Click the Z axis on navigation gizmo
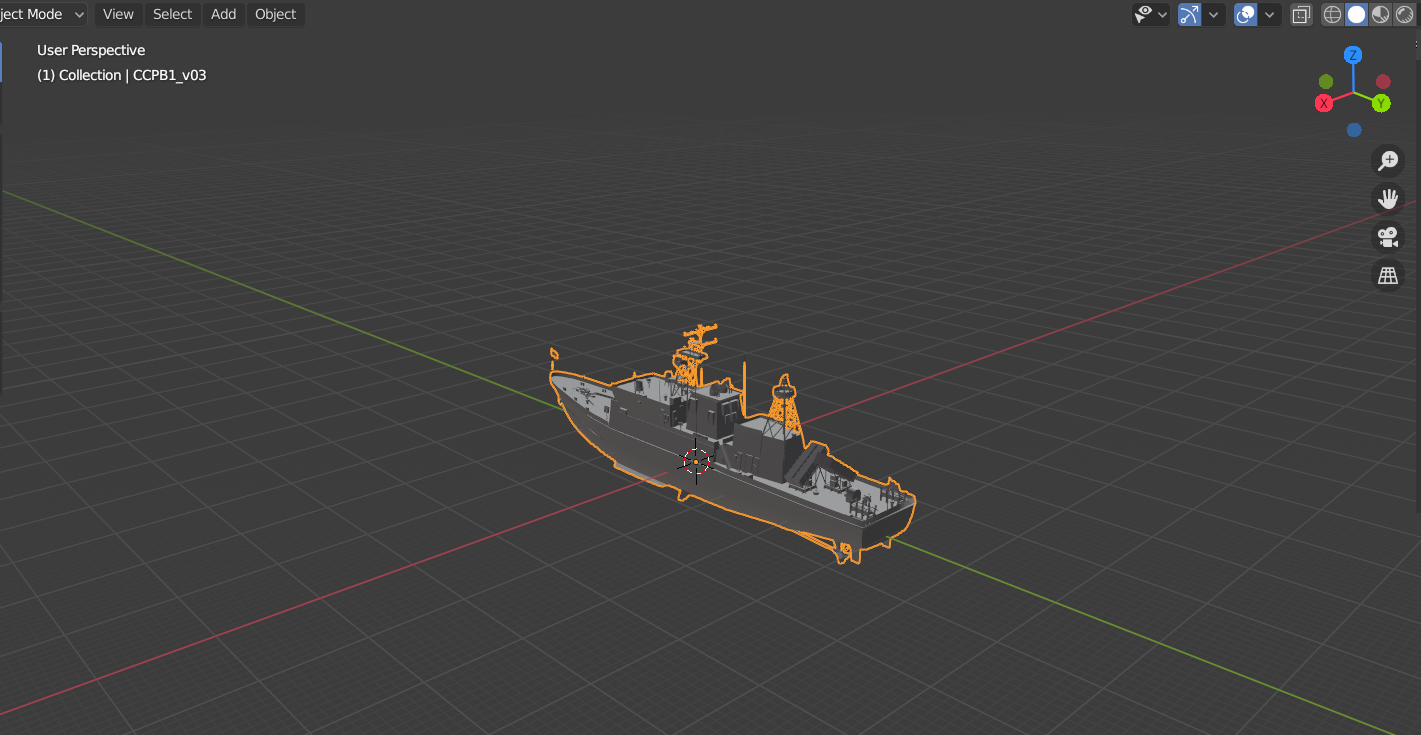 (1353, 55)
